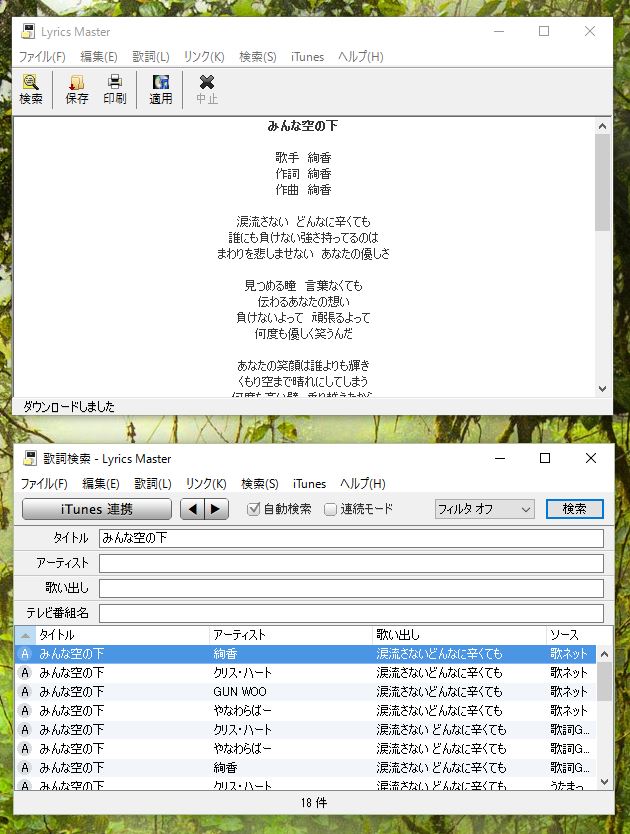The image size is (630, 834).
Task: Open 編集(E) menu in the Lyrics Master window
Action: (x=98, y=56)
